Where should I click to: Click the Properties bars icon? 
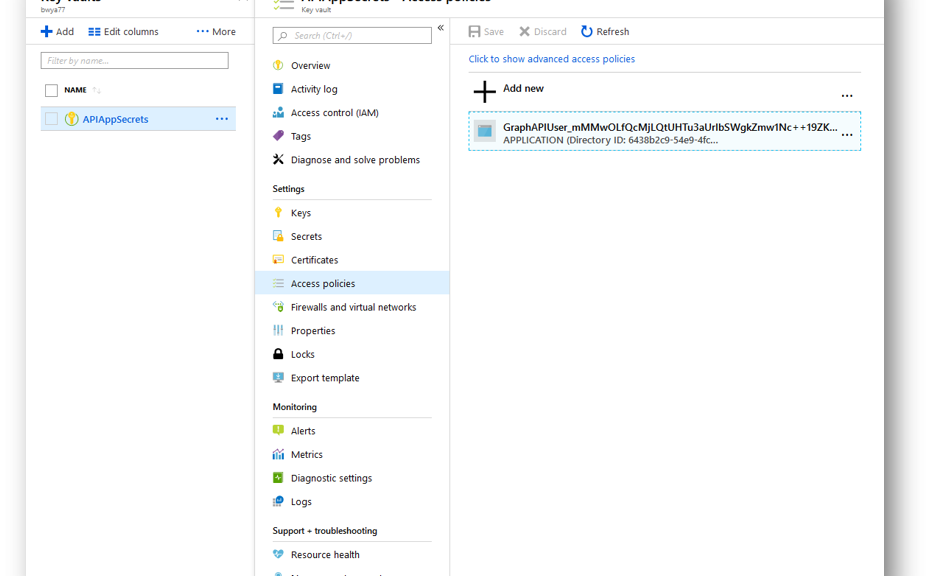(x=278, y=330)
